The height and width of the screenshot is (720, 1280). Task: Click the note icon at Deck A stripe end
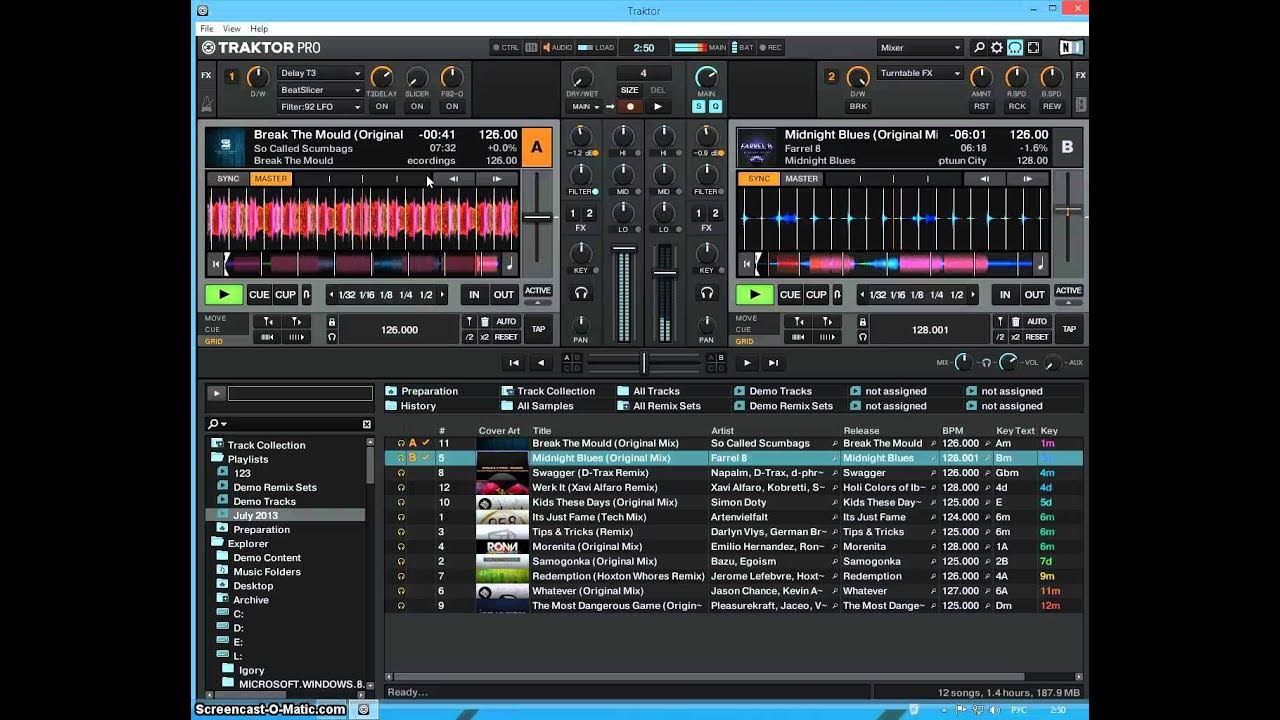point(509,264)
